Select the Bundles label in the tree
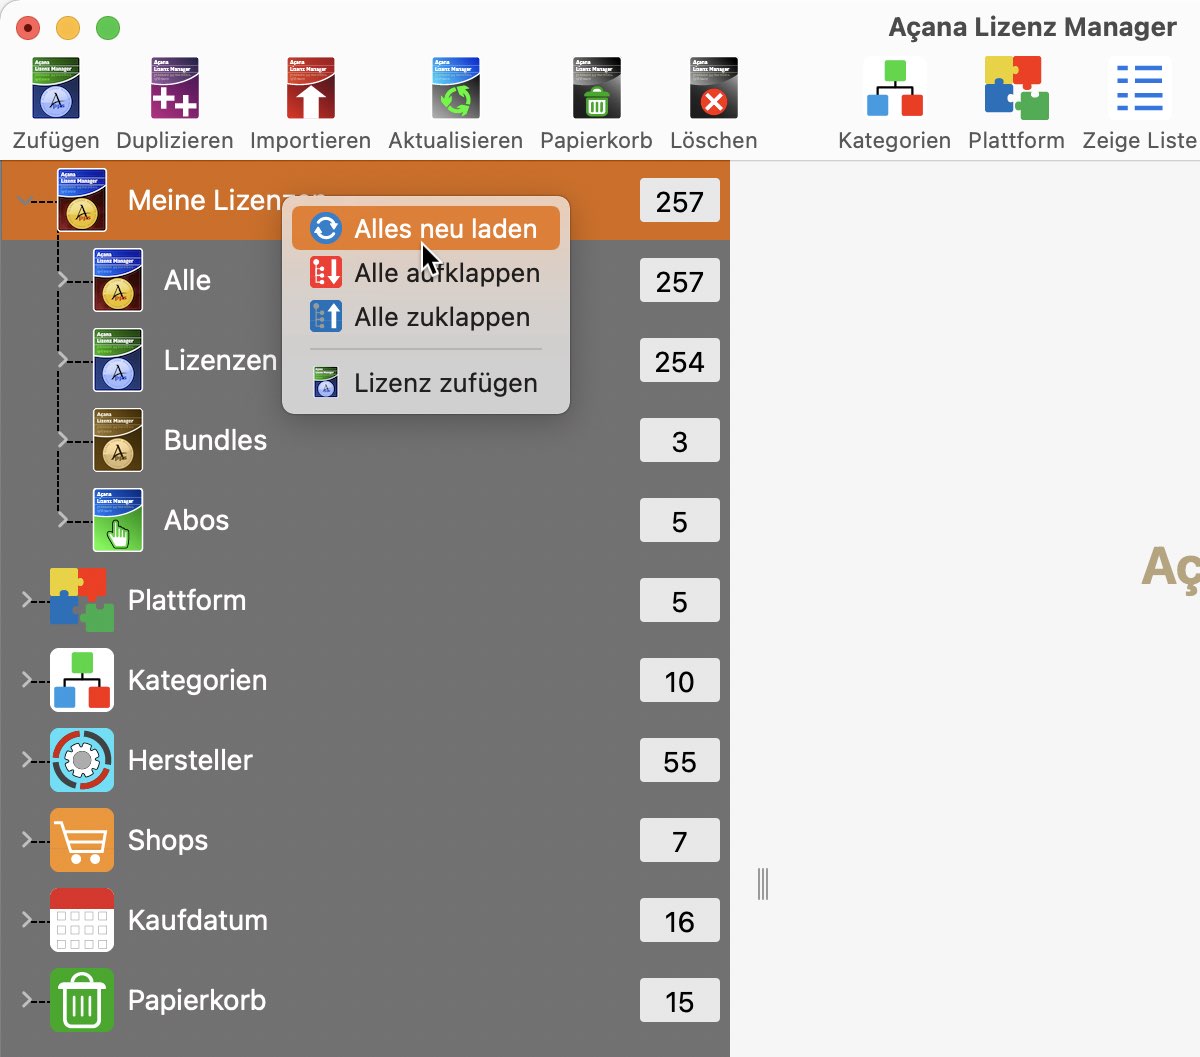This screenshot has height=1057, width=1200. pos(215,440)
